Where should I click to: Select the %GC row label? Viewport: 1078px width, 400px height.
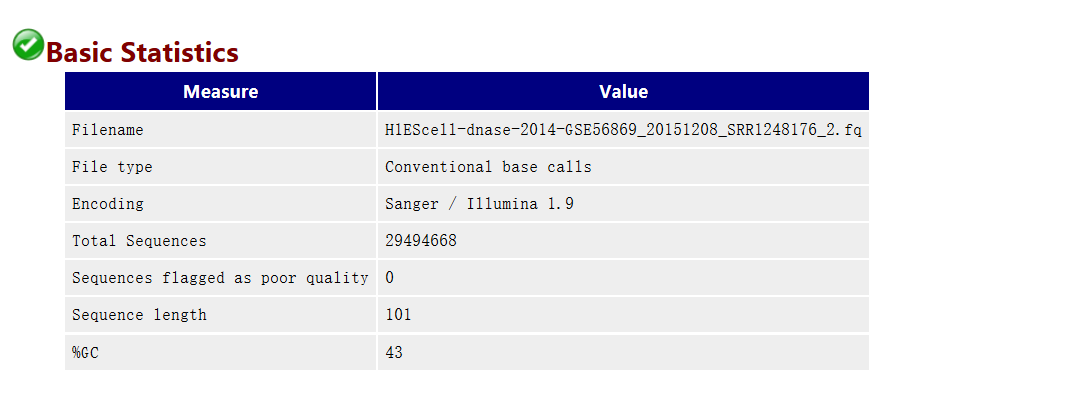click(x=86, y=353)
